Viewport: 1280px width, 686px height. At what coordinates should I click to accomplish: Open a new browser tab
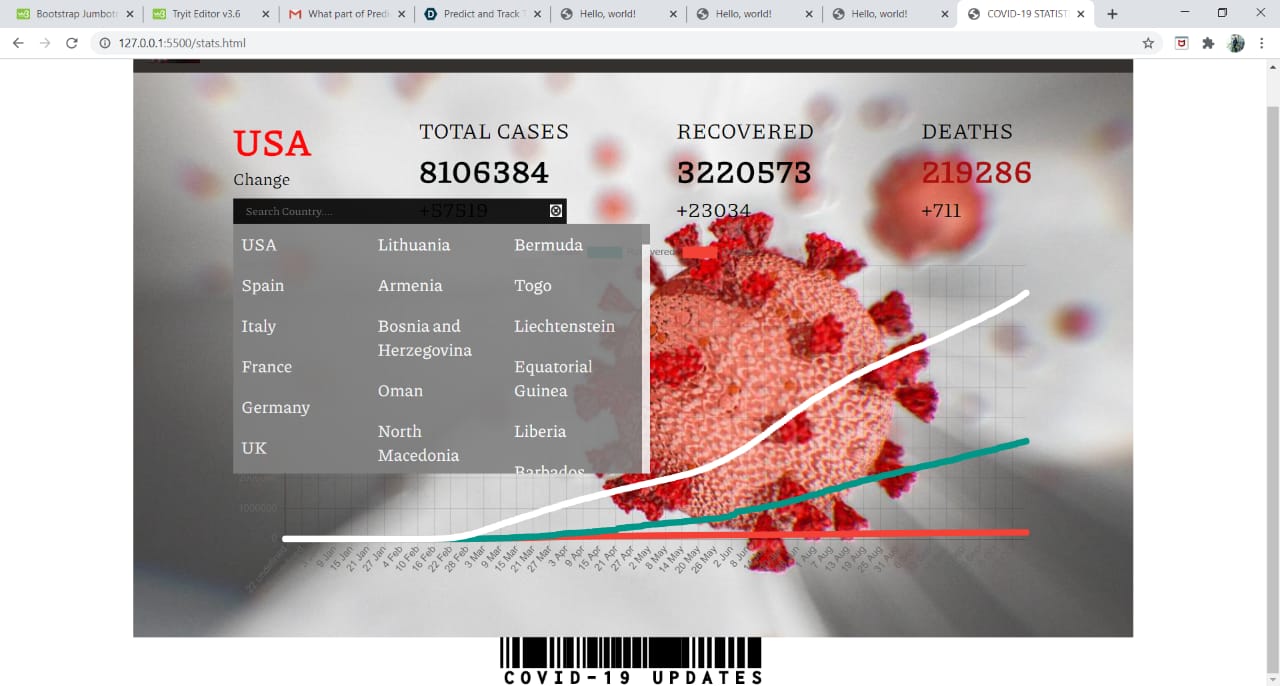pyautogui.click(x=1112, y=14)
